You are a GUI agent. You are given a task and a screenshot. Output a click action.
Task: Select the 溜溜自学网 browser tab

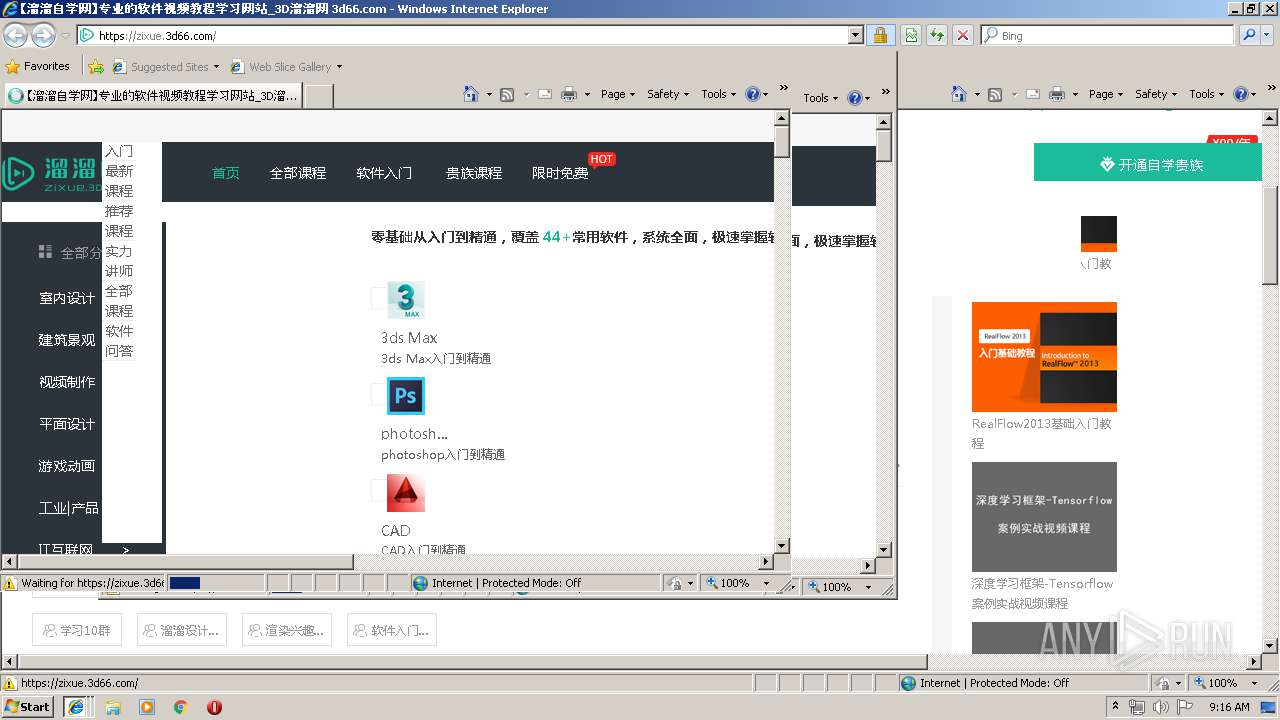click(x=152, y=96)
